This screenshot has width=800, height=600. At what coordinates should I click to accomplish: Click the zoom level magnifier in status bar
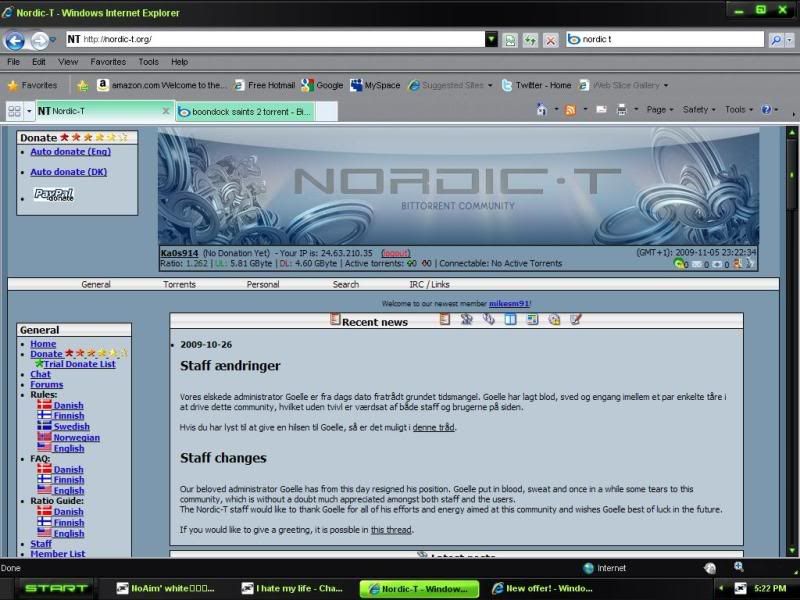[x=739, y=567]
